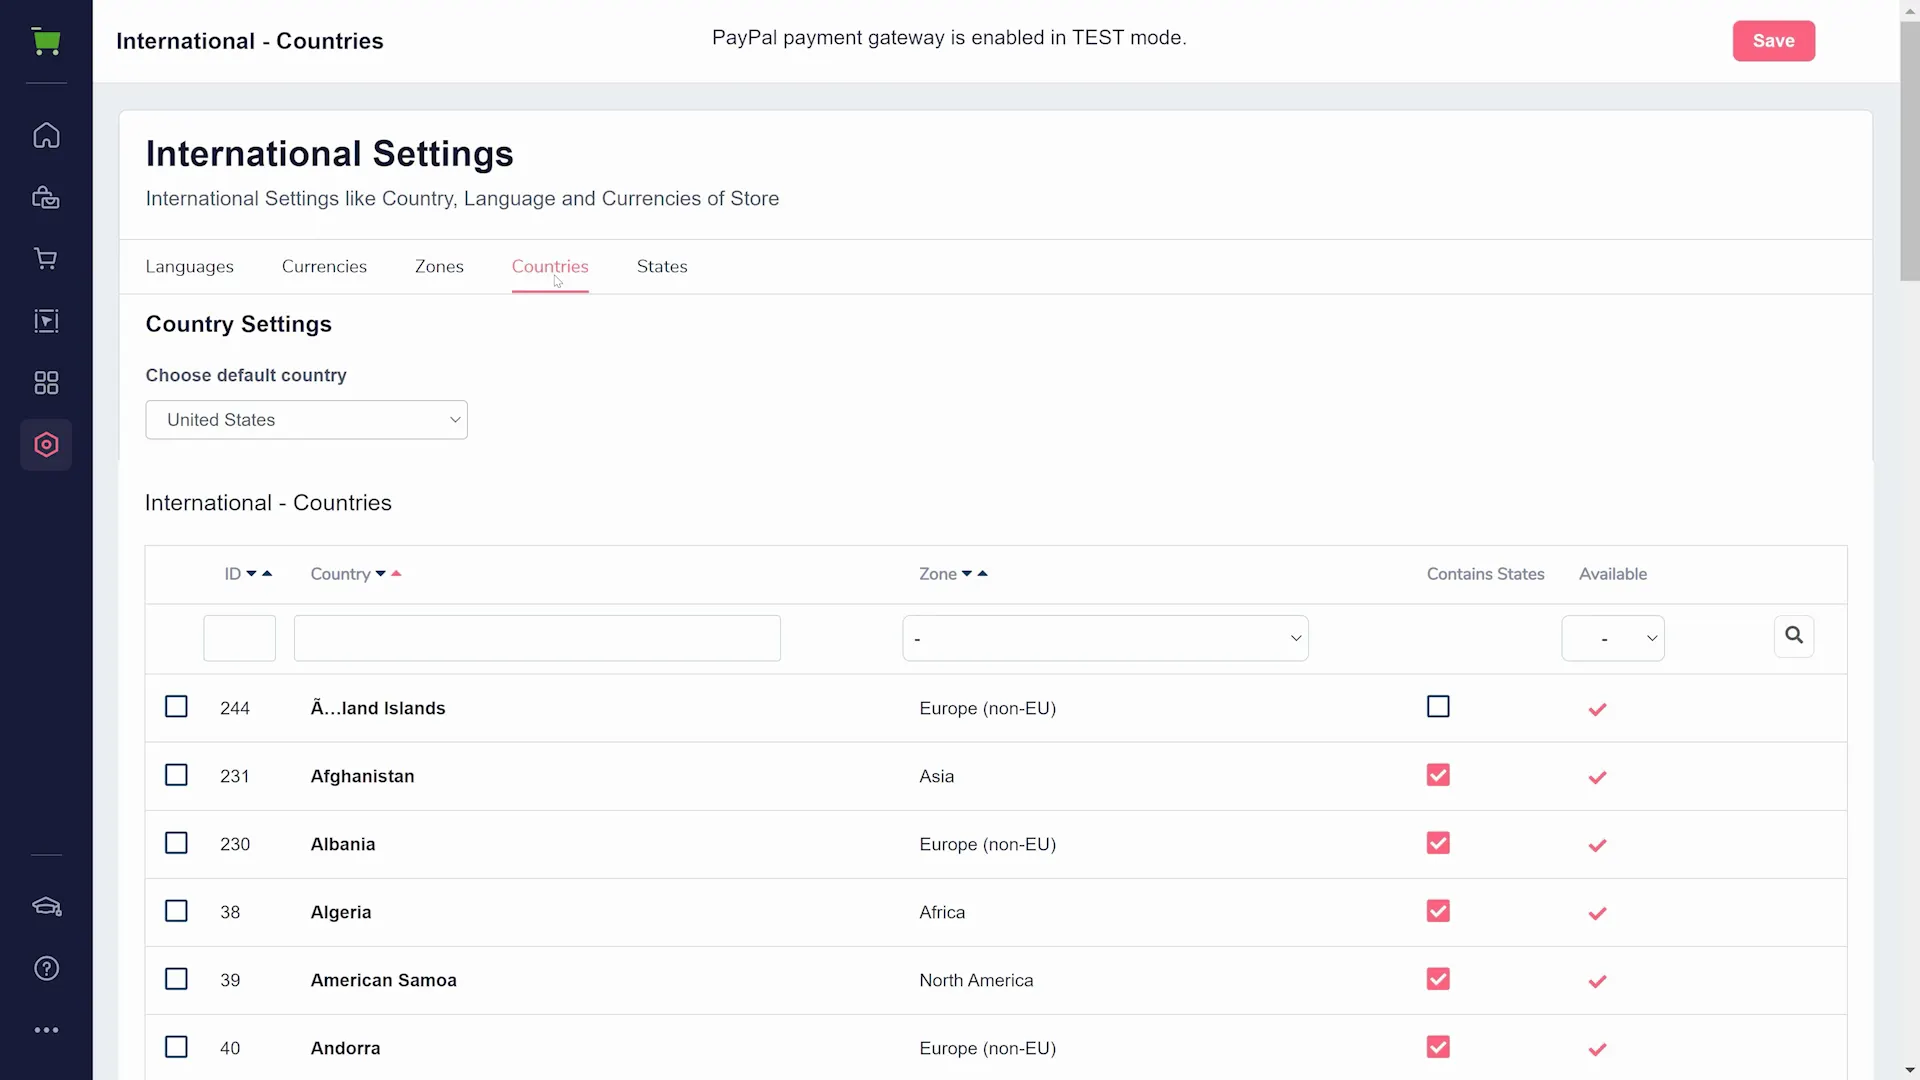Viewport: 1920px width, 1080px height.
Task: Enable Contains States for ID 244
Action: 1438,707
